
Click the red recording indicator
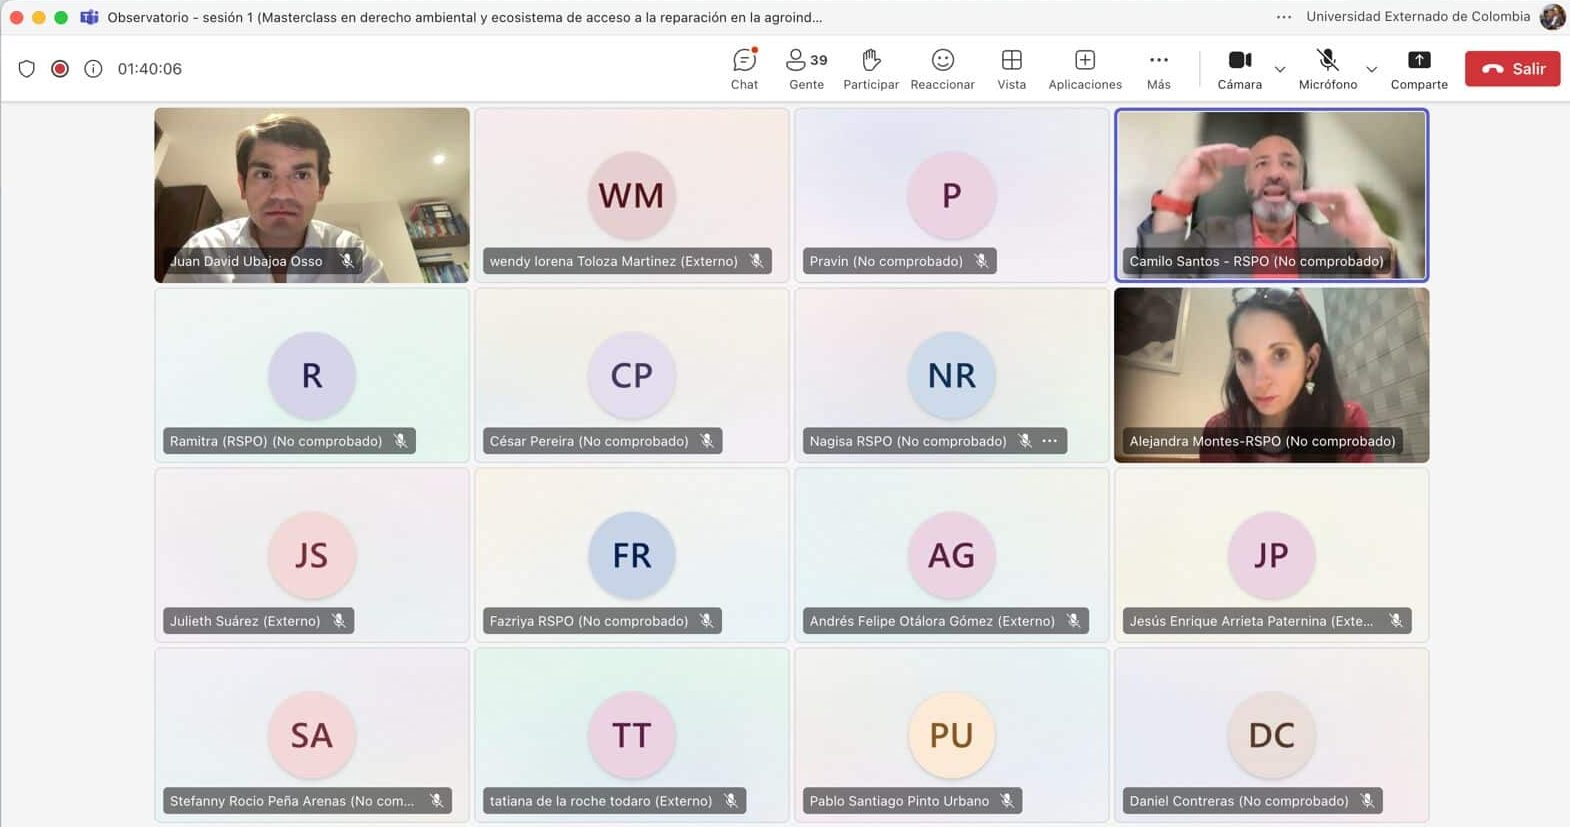pos(60,69)
